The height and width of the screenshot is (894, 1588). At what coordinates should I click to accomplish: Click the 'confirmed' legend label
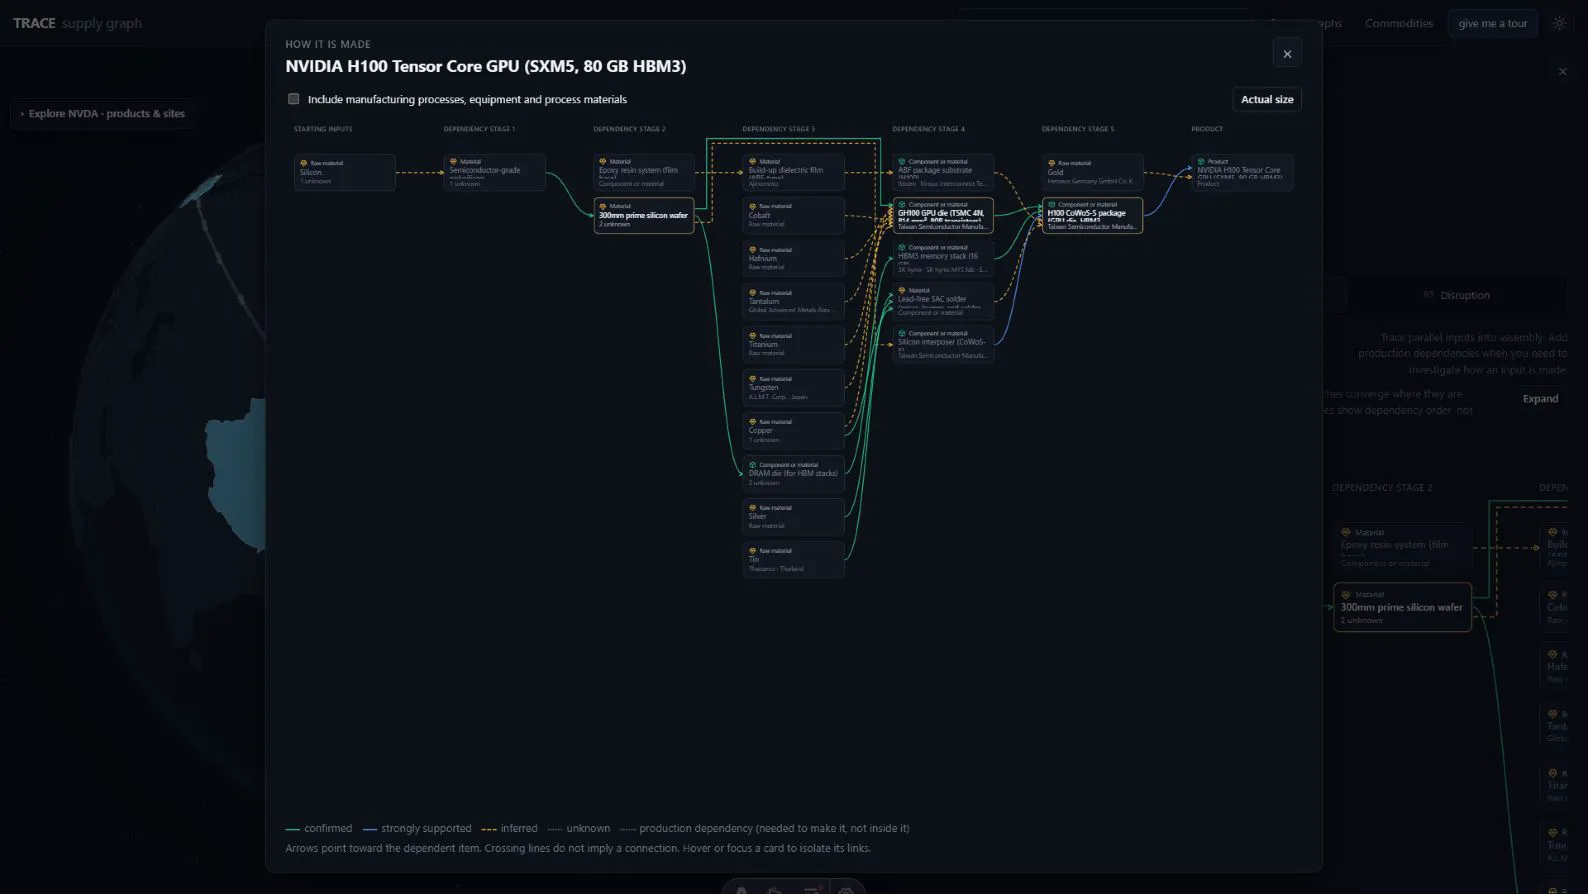(x=328, y=828)
